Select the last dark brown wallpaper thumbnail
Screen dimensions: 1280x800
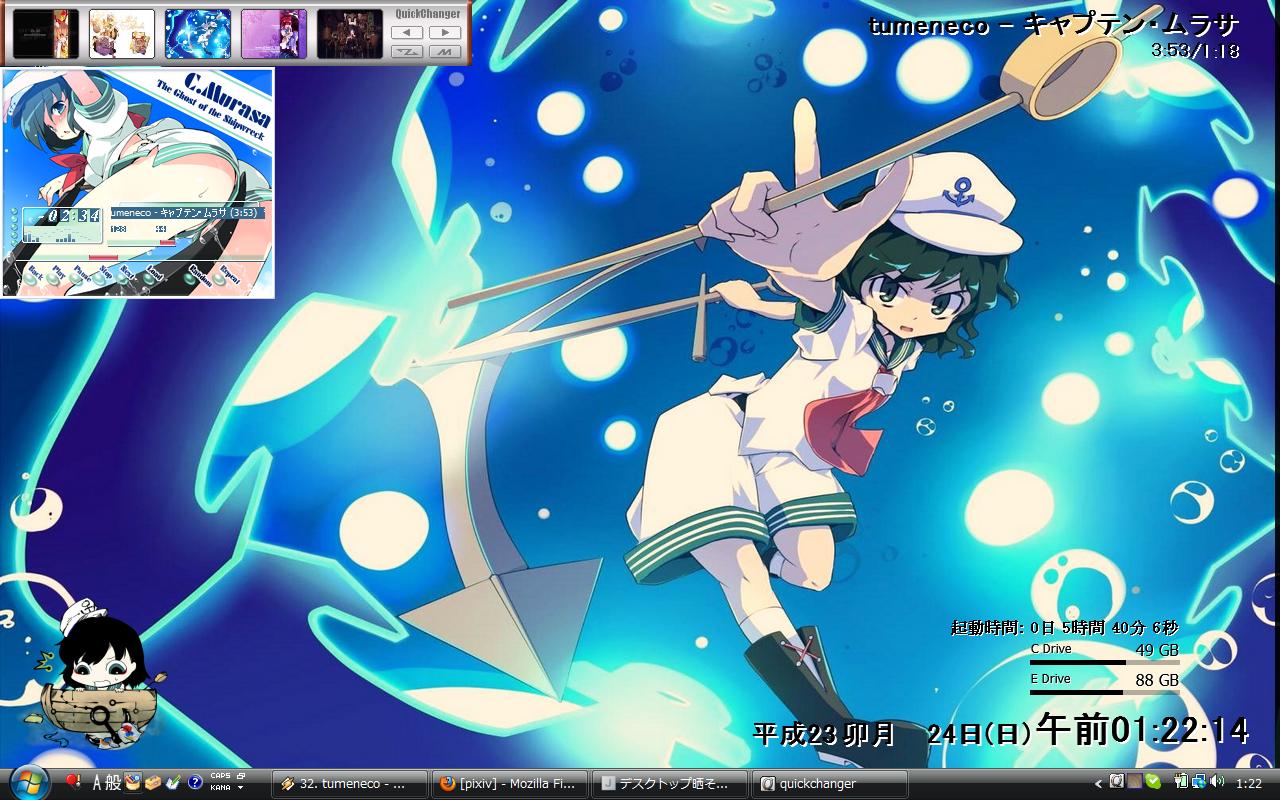(350, 34)
